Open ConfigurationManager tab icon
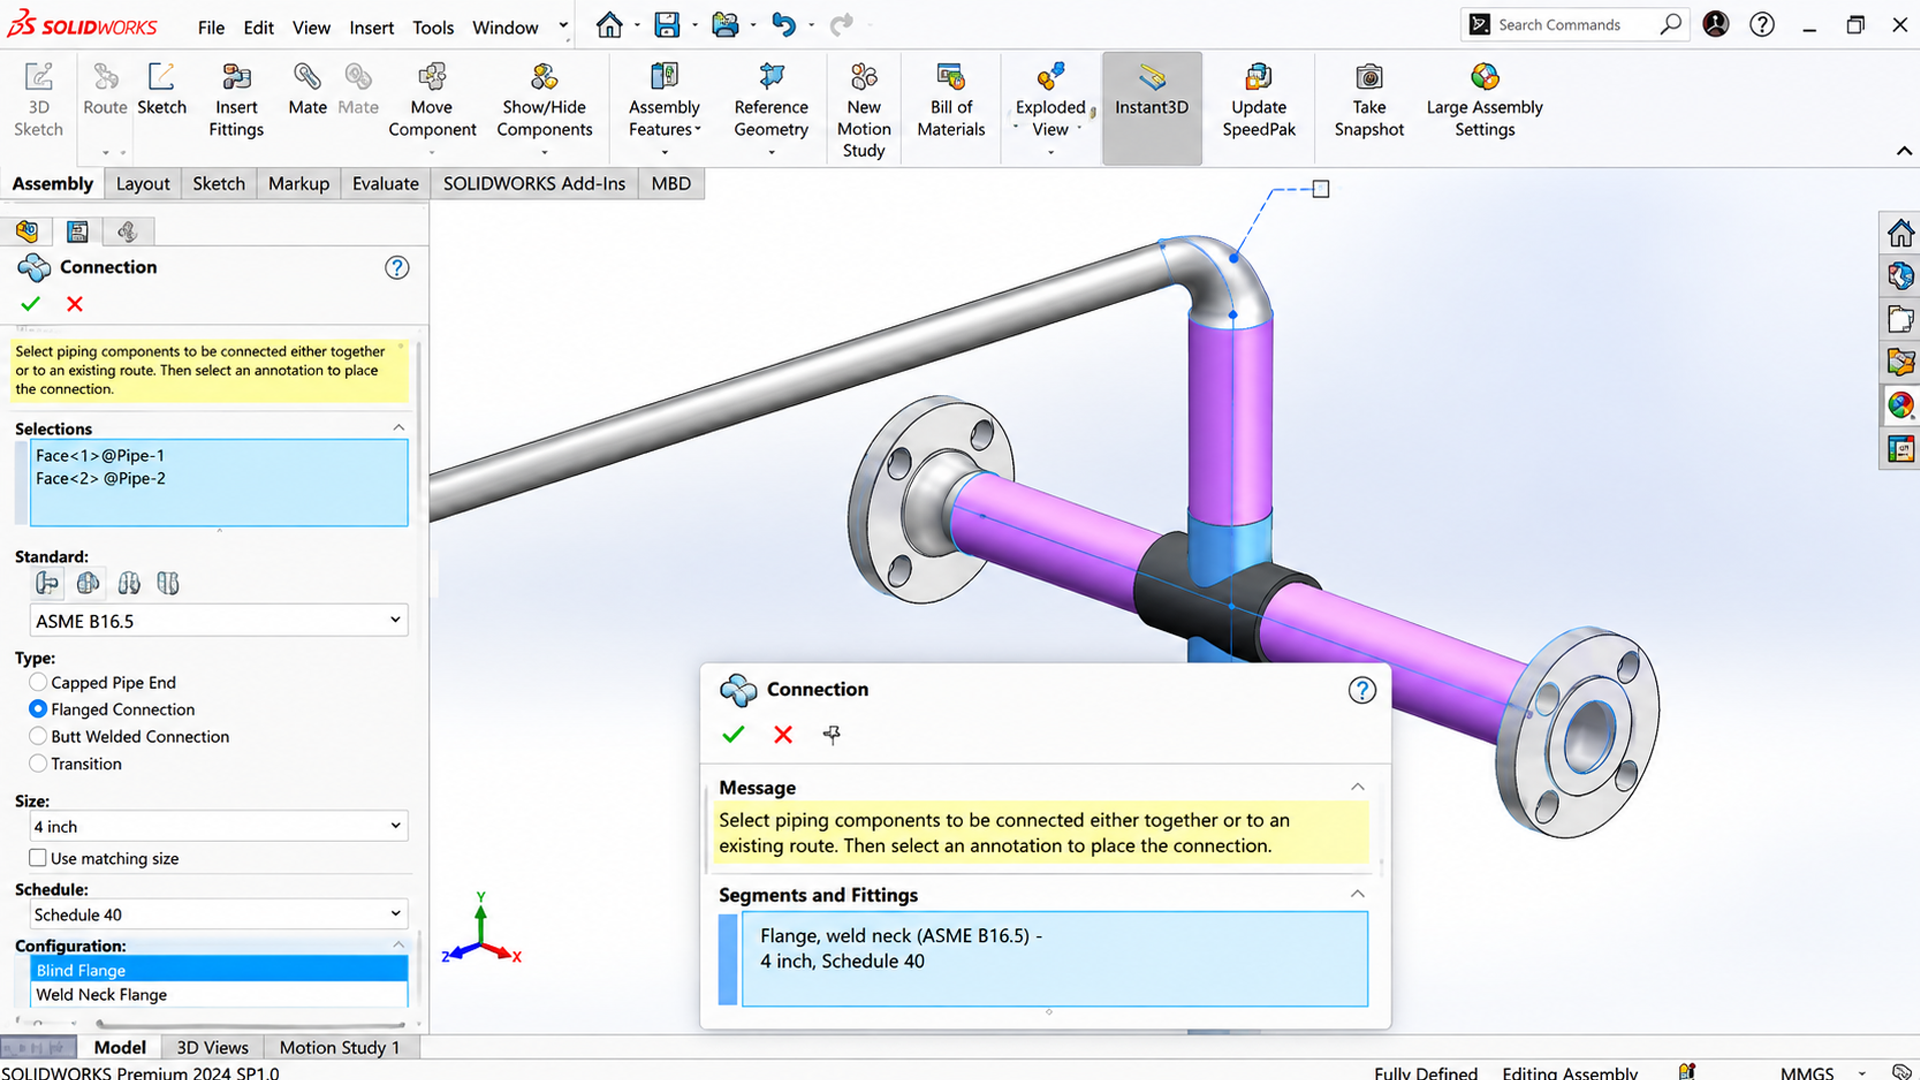Image resolution: width=1920 pixels, height=1080 pixels. click(127, 232)
